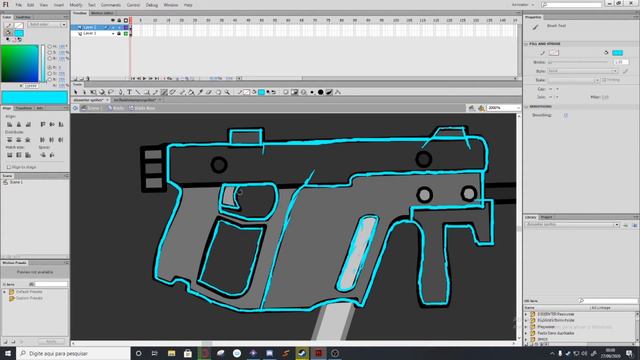The image size is (640, 360).
Task: Select the Paint Bucket tool
Action: [191, 92]
